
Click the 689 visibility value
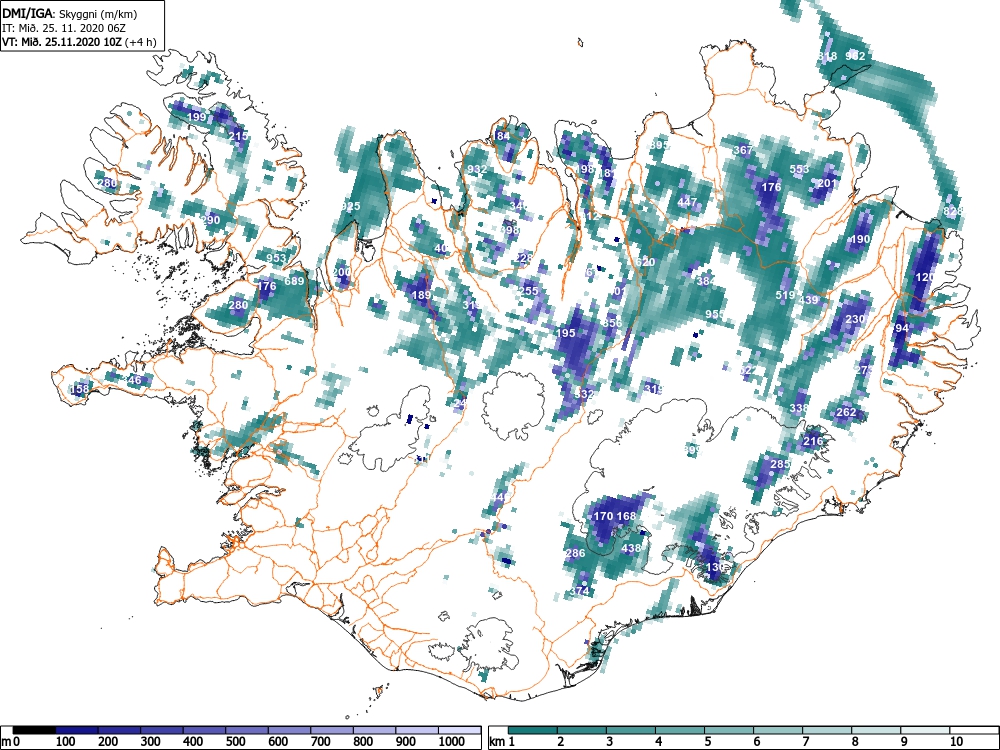294,281
